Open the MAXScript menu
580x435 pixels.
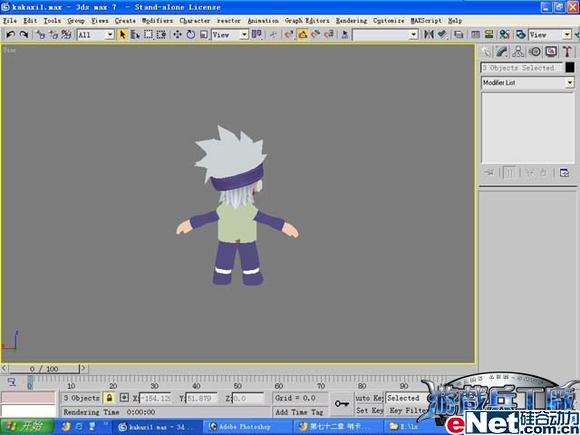(x=426, y=21)
